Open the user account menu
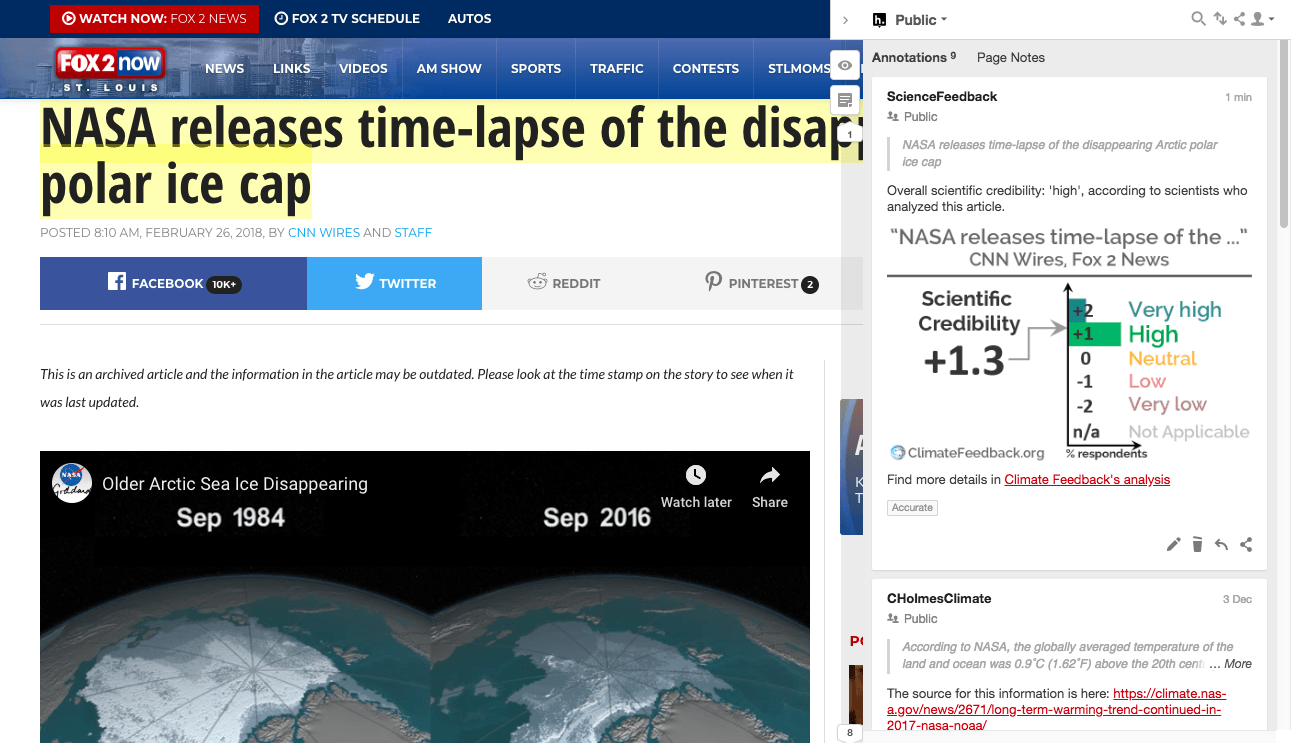The height and width of the screenshot is (743, 1291). click(x=1261, y=19)
